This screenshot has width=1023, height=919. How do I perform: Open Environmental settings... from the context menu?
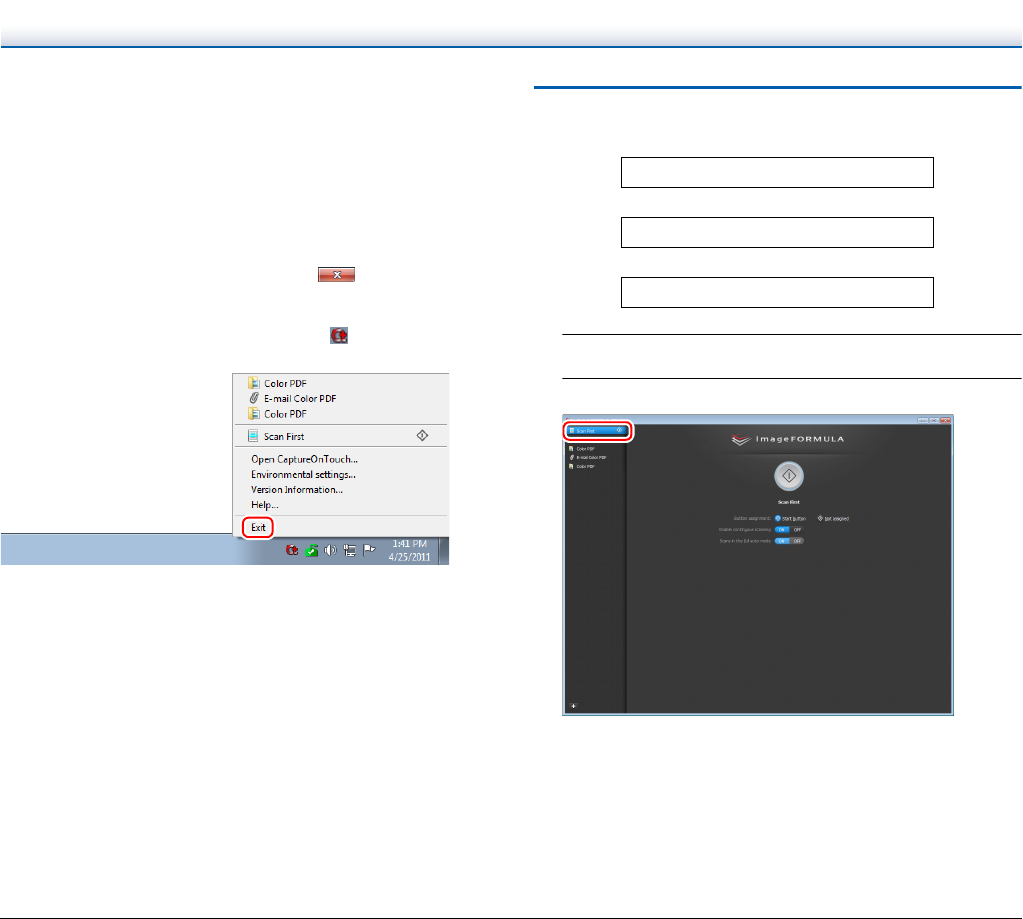click(x=303, y=474)
